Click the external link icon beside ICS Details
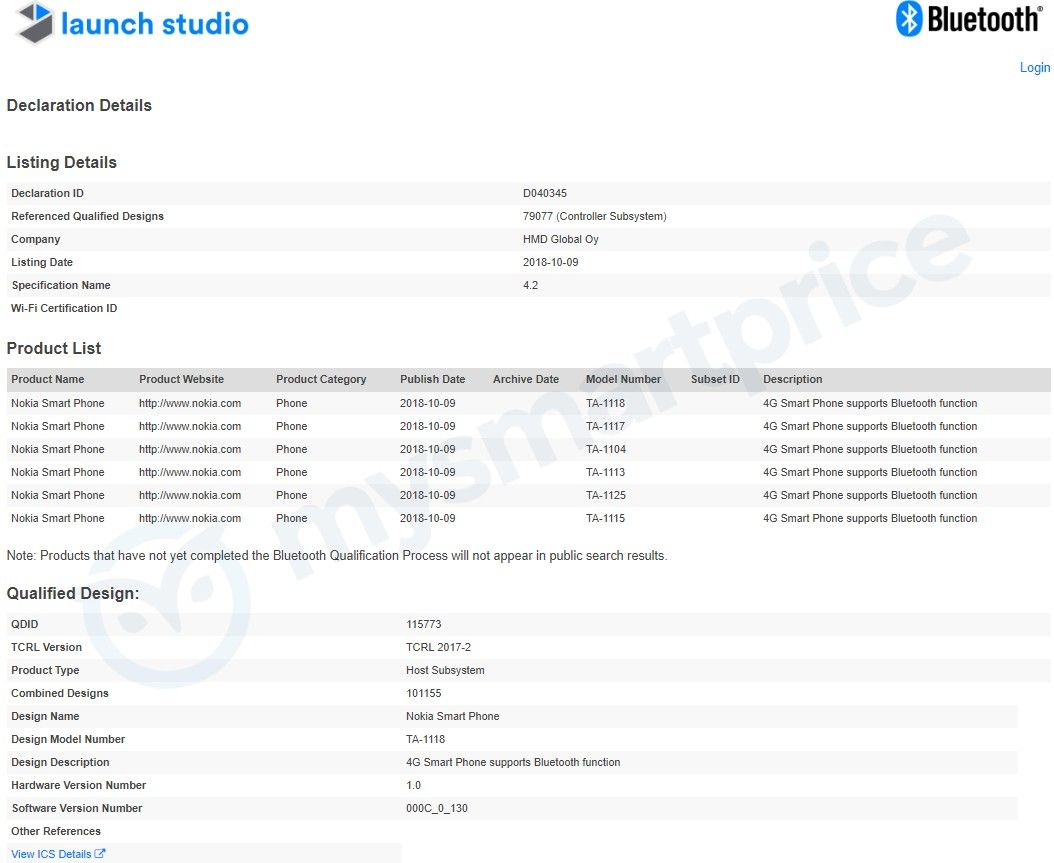1054x863 pixels. [99, 854]
